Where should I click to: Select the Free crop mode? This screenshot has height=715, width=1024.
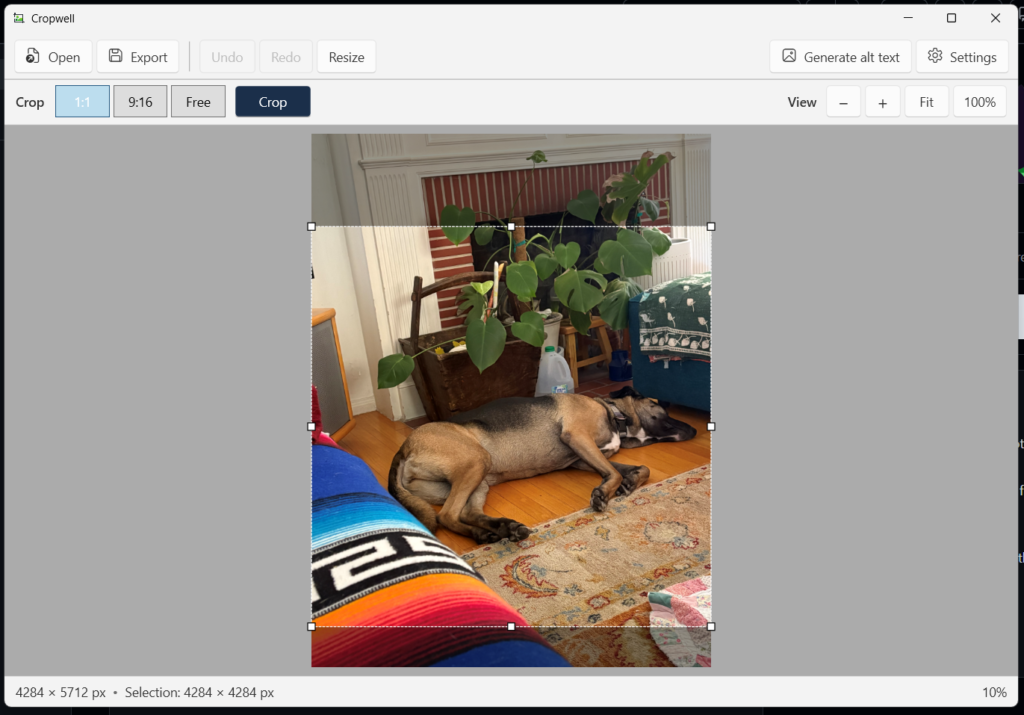click(x=198, y=102)
